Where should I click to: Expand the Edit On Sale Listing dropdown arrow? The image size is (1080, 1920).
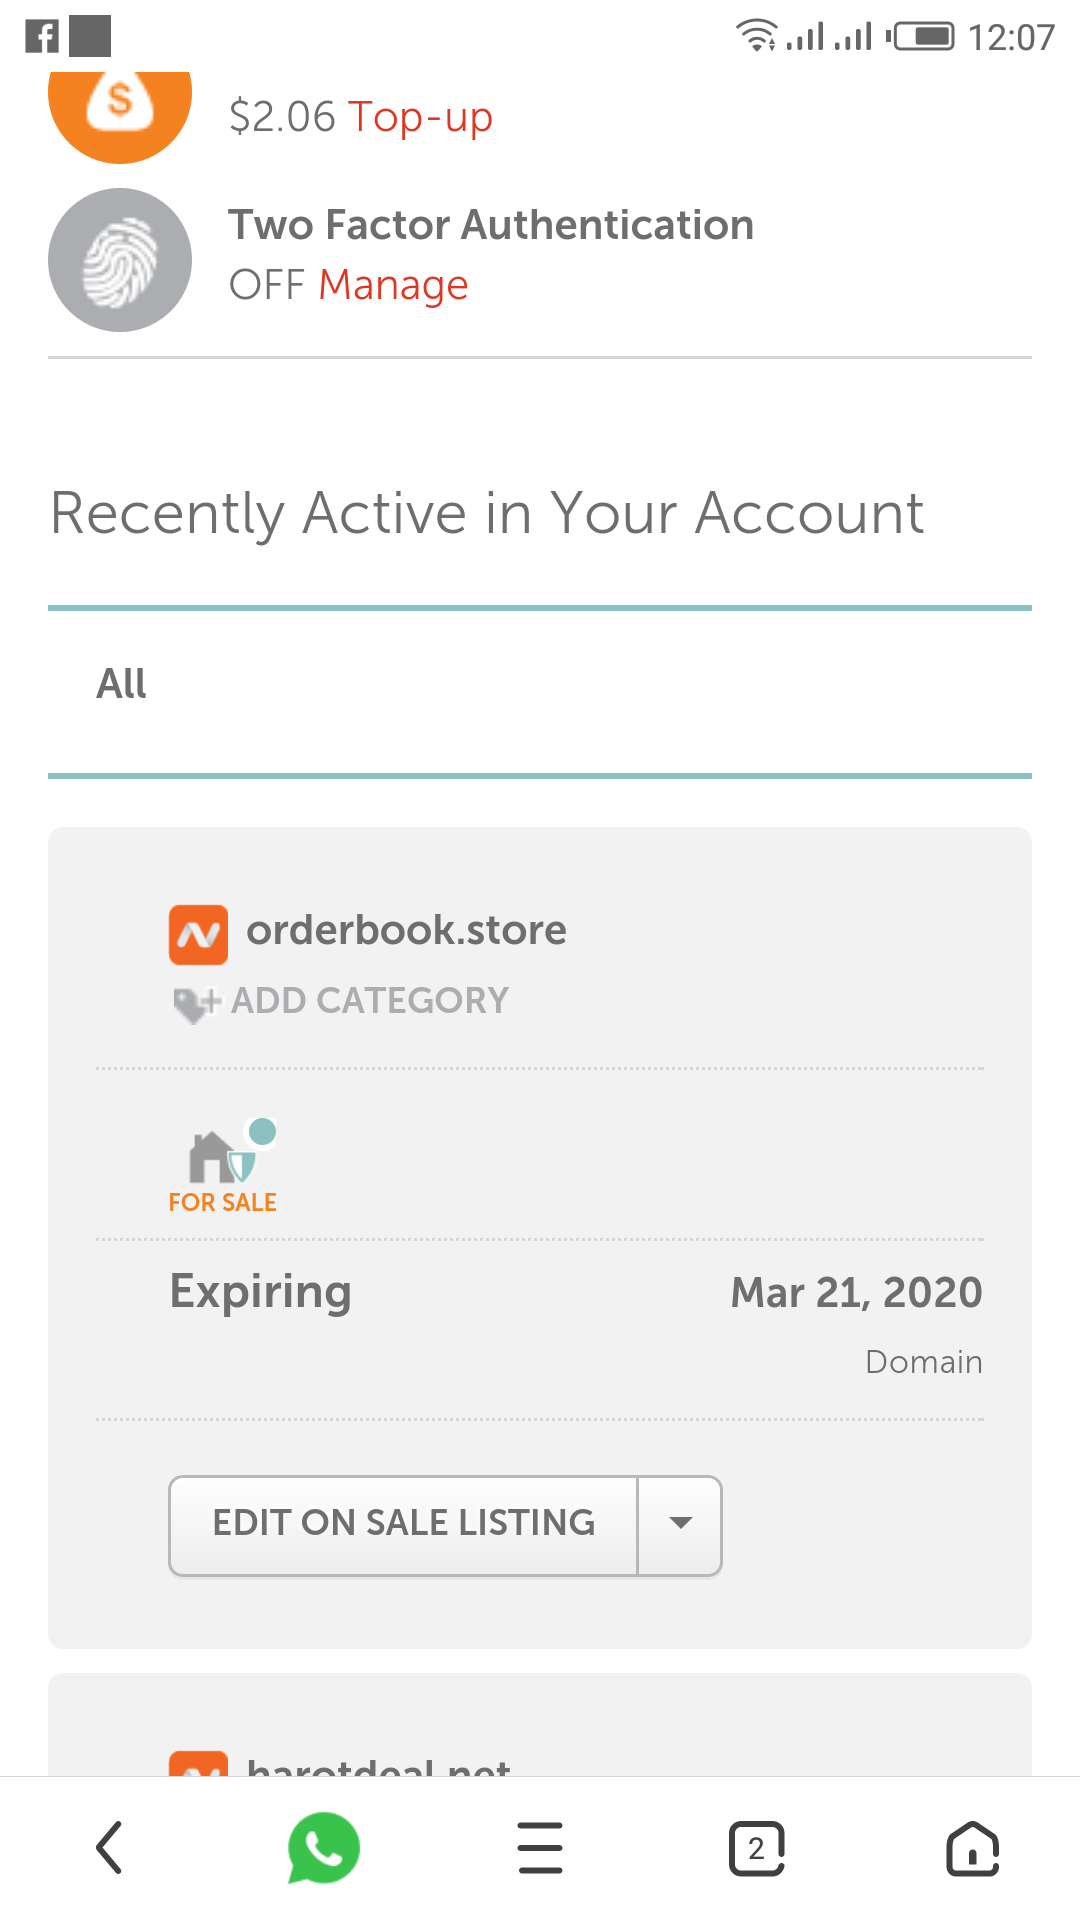[x=680, y=1525]
